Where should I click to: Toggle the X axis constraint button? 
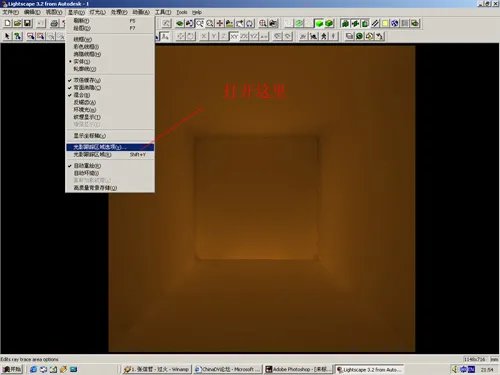[204, 36]
